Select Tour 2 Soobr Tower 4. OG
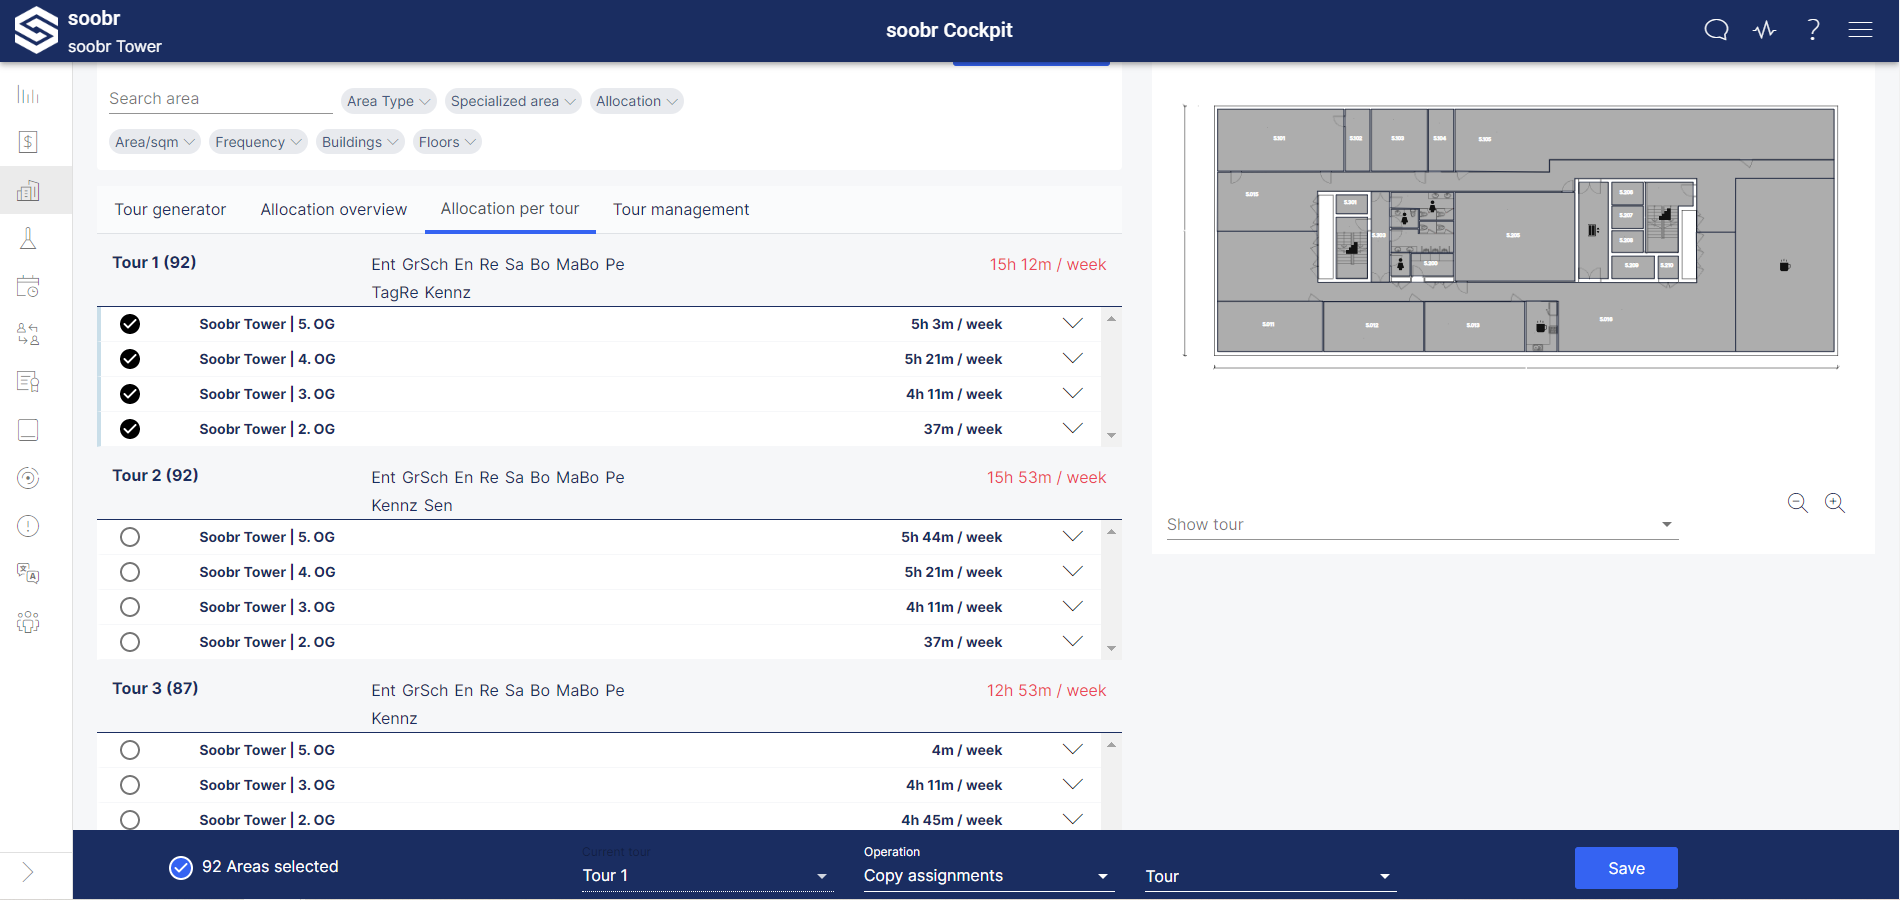Screen dimensions: 1900x900 click(130, 572)
